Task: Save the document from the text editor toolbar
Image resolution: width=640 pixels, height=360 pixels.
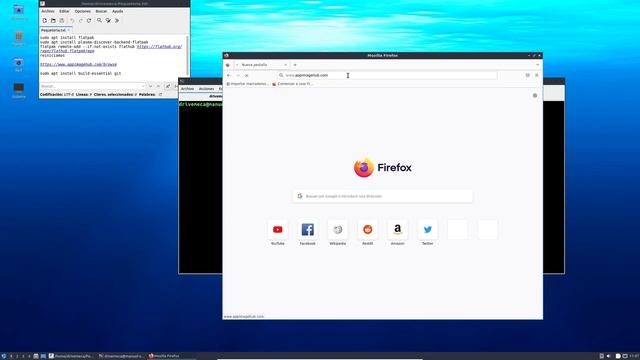Action: (x=62, y=20)
